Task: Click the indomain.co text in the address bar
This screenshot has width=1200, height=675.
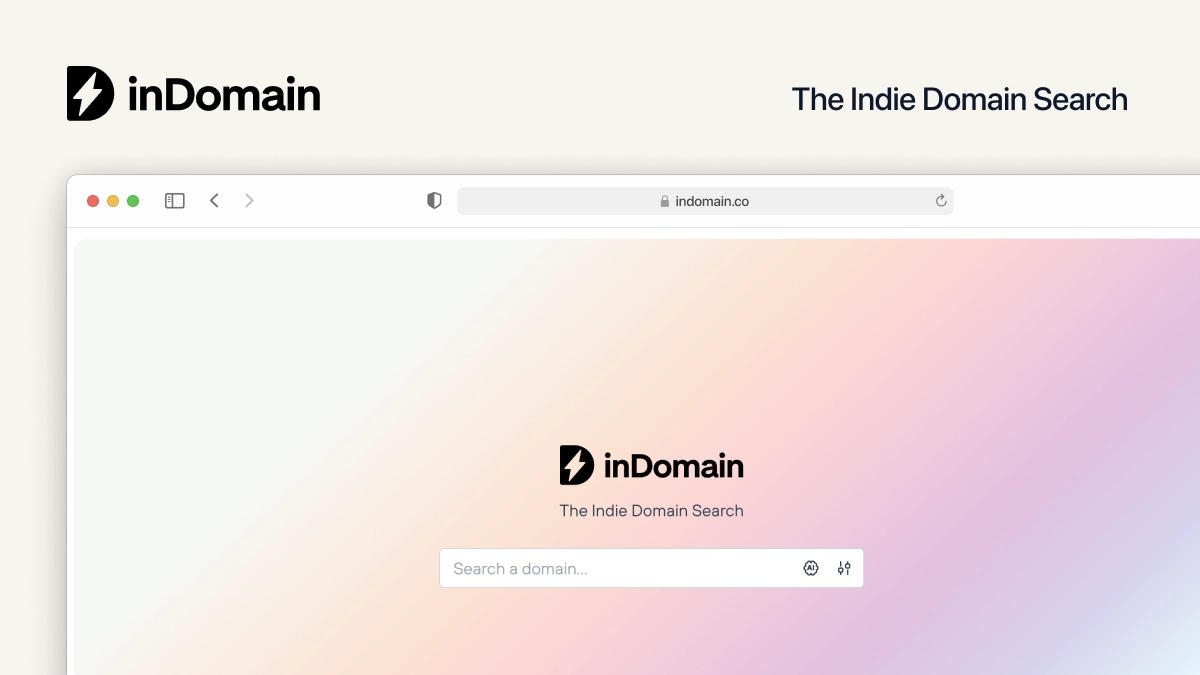Action: [x=711, y=201]
